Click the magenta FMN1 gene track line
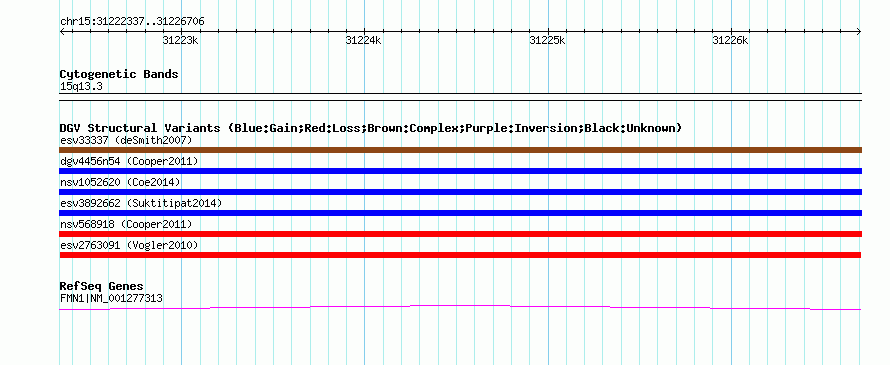This screenshot has height=365, width=890. pos(460,307)
